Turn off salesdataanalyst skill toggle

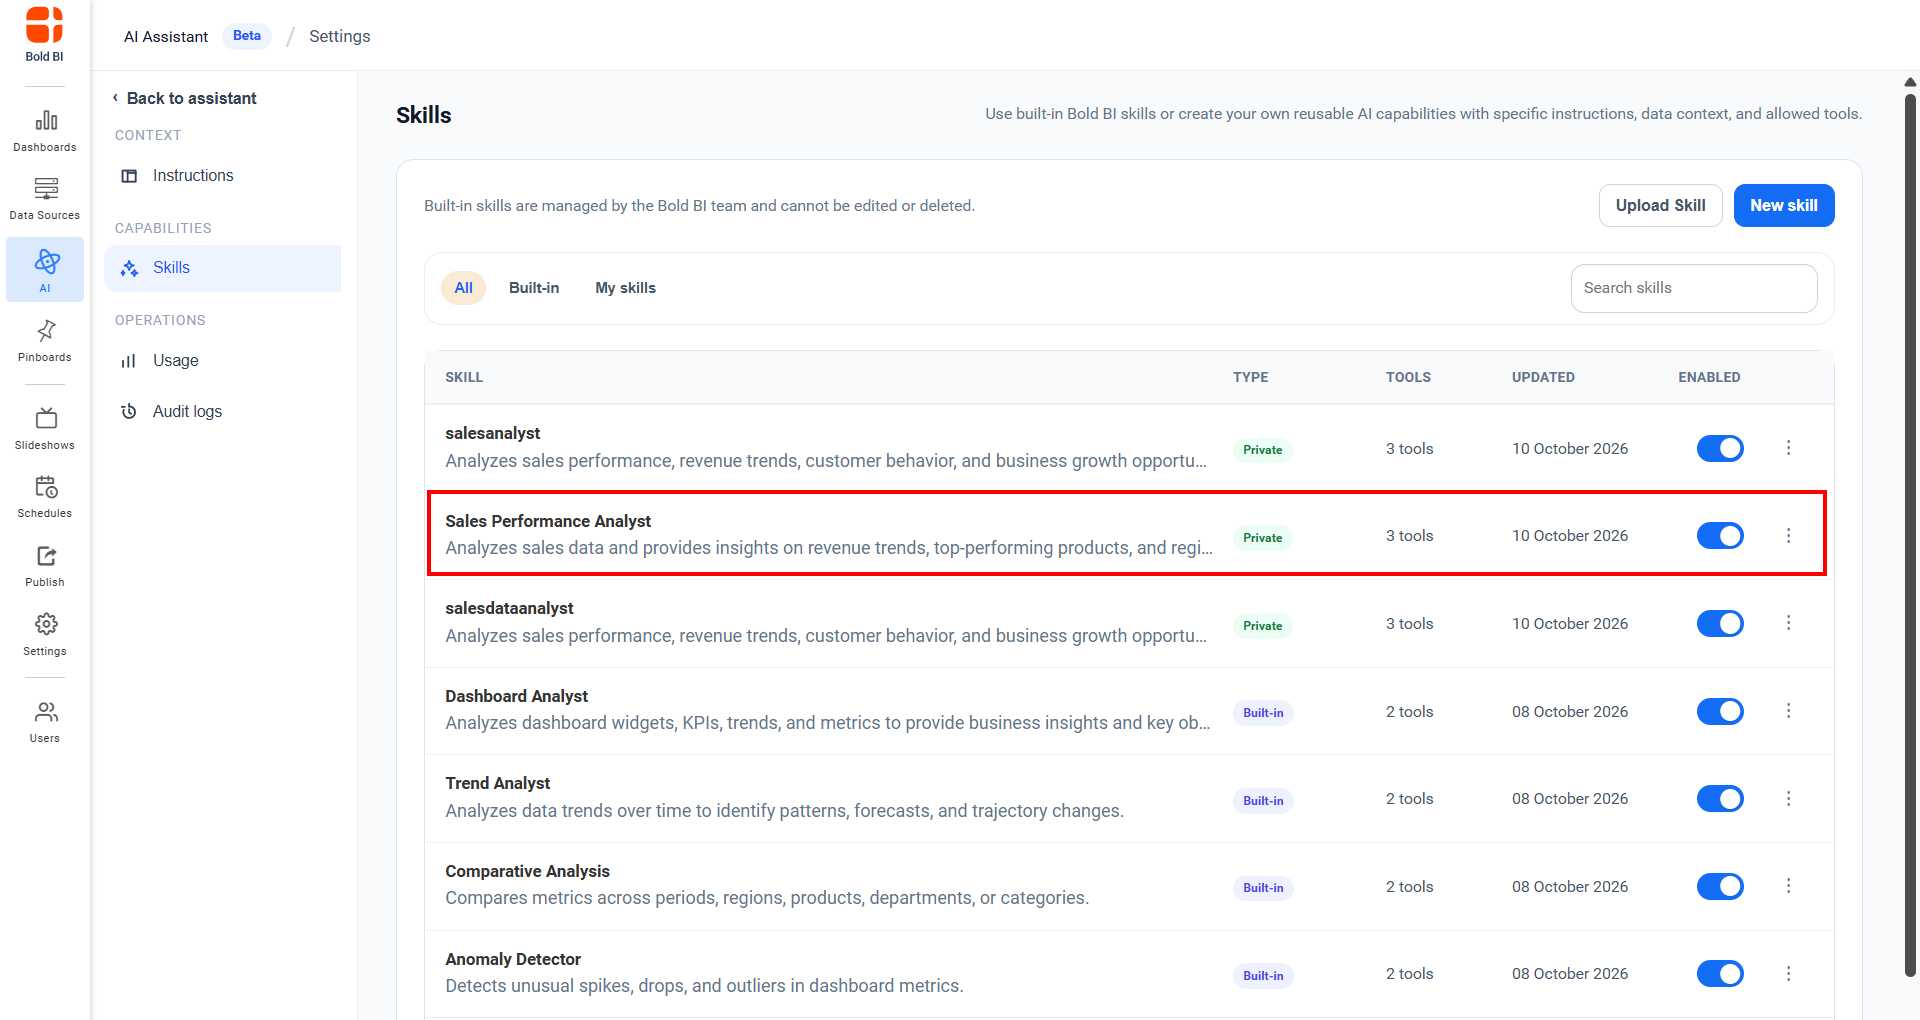click(x=1720, y=624)
